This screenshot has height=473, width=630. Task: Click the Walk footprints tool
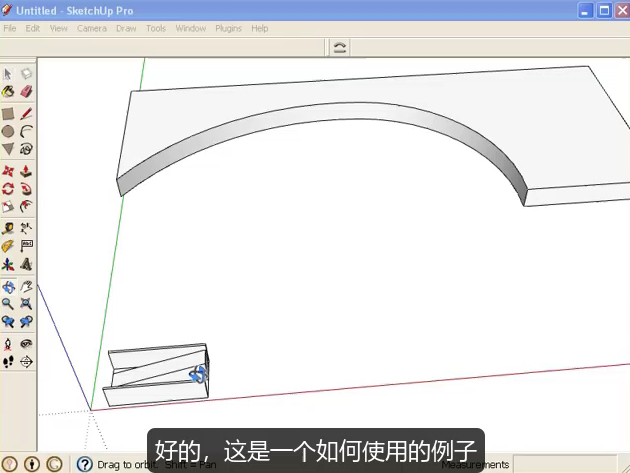point(8,361)
